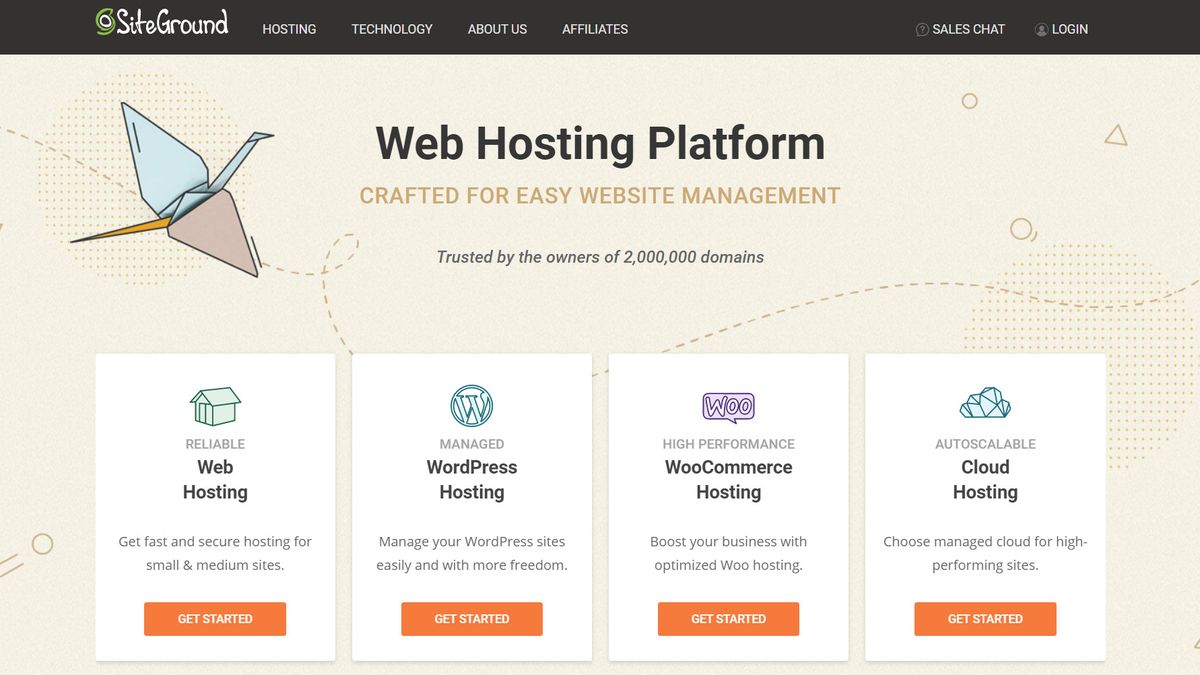Open Sales Chat
1200x675 pixels.
click(x=967, y=29)
